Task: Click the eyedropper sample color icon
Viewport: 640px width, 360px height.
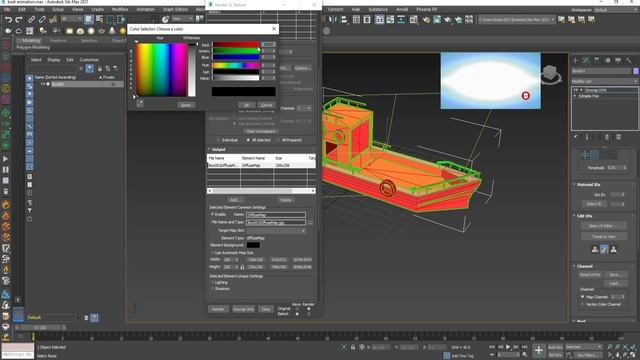Action: [x=140, y=104]
